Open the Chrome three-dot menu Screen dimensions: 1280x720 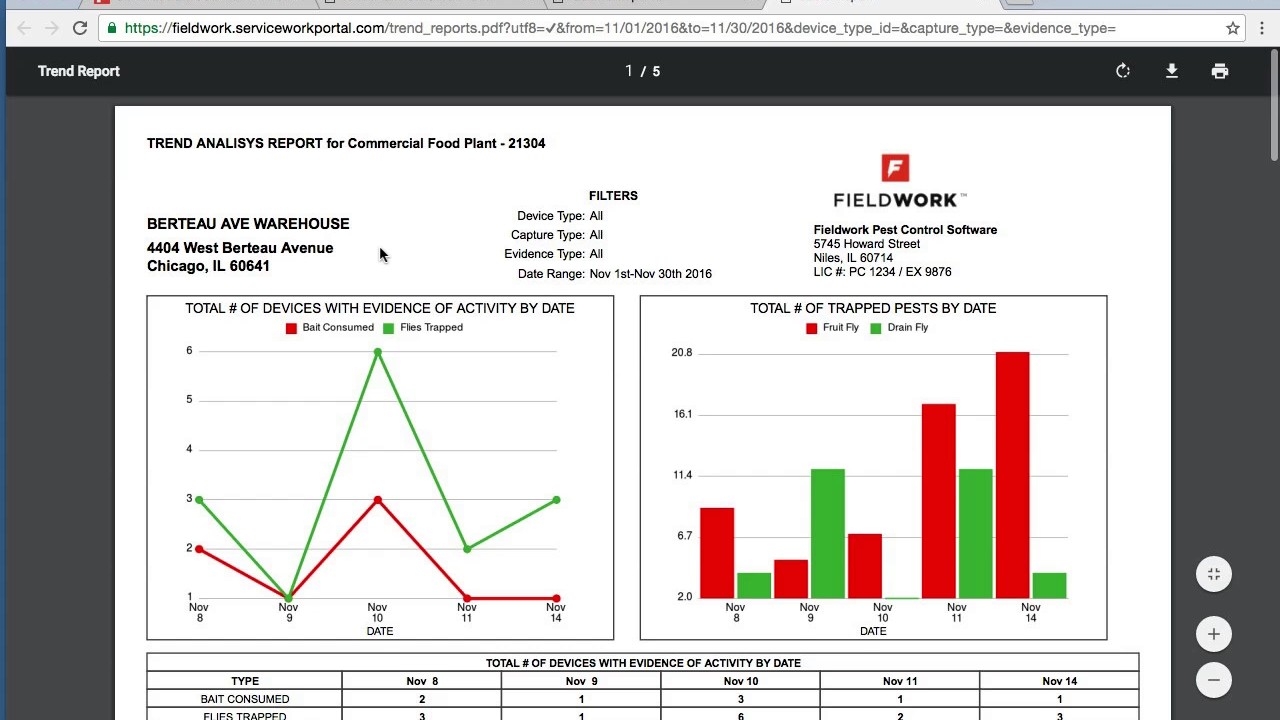coord(1262,28)
